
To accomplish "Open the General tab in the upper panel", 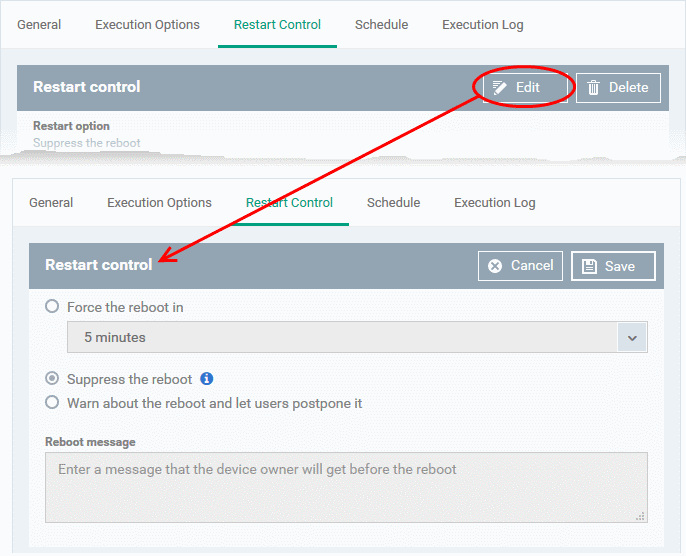I will (39, 24).
